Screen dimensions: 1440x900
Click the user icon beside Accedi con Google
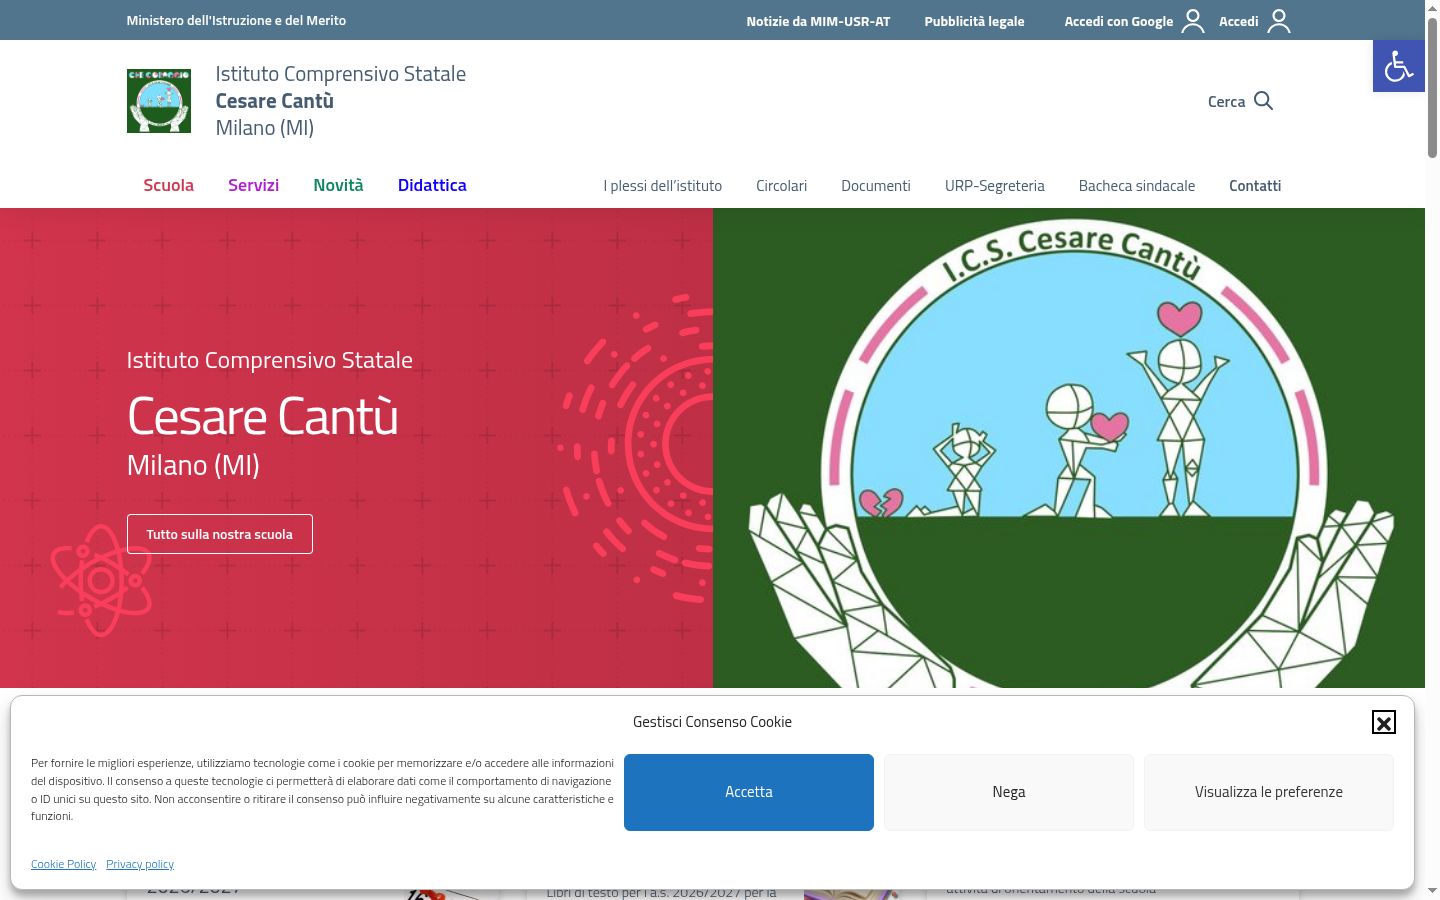point(1193,21)
